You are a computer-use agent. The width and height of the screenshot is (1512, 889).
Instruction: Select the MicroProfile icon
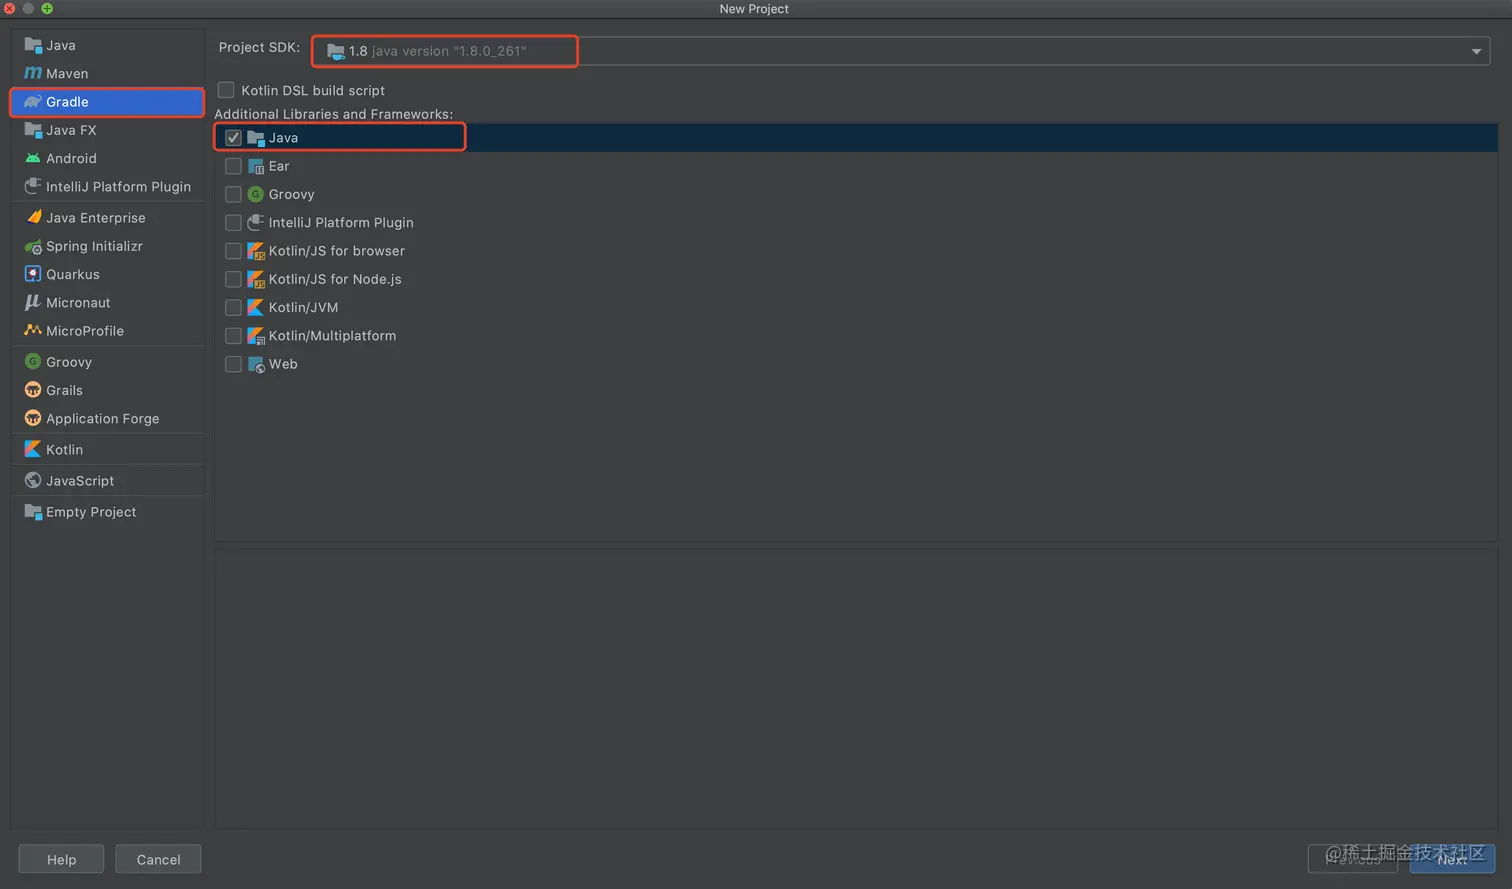[x=33, y=330]
